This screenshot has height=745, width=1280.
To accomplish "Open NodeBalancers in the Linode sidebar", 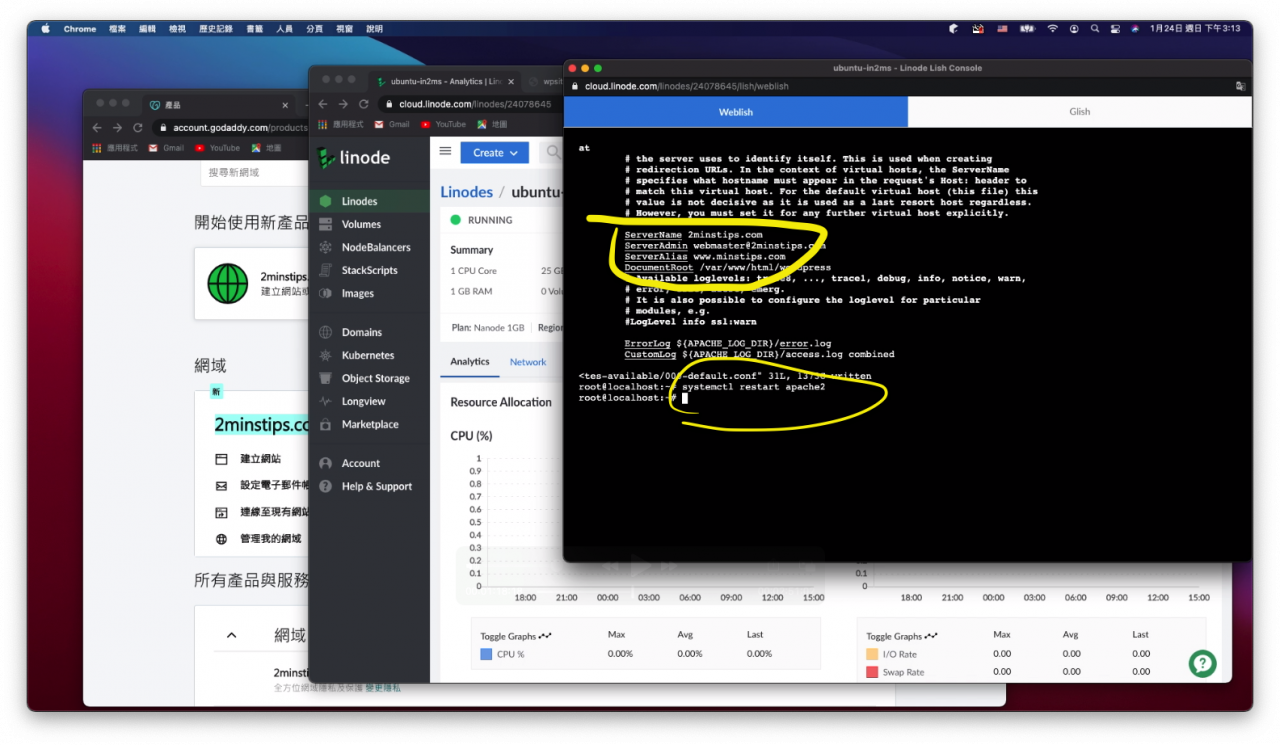I will [x=375, y=247].
